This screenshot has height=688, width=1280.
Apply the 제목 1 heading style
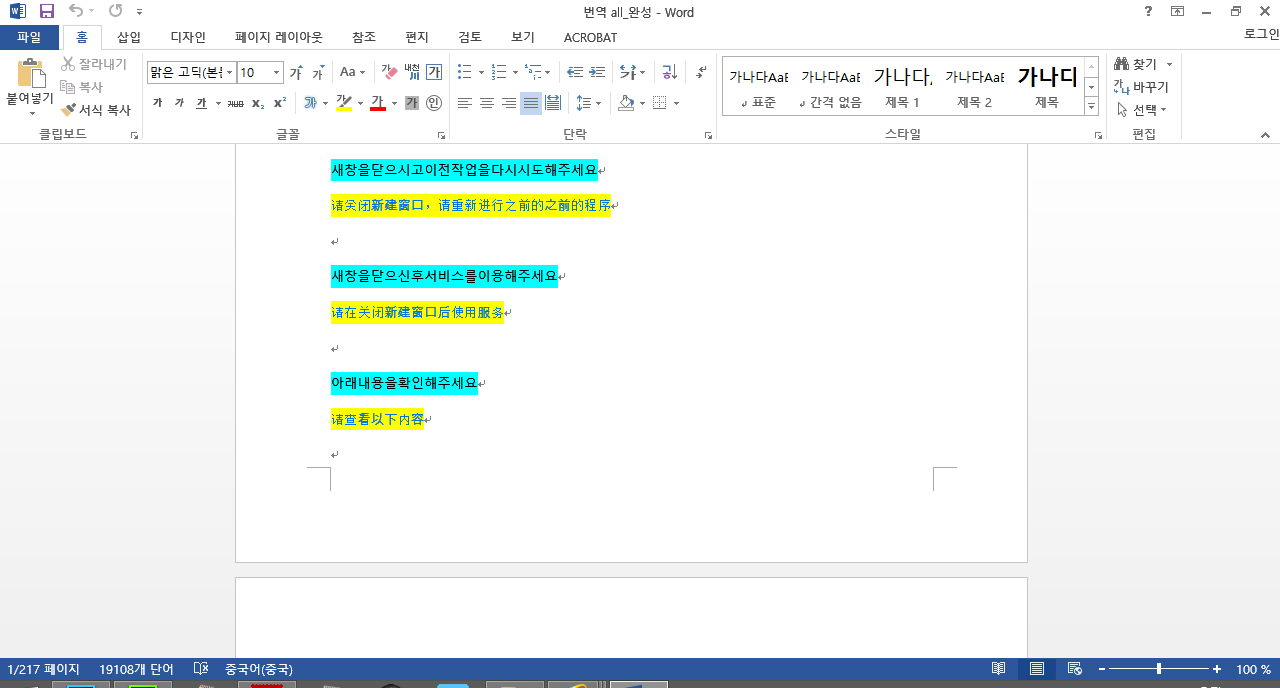pos(902,87)
